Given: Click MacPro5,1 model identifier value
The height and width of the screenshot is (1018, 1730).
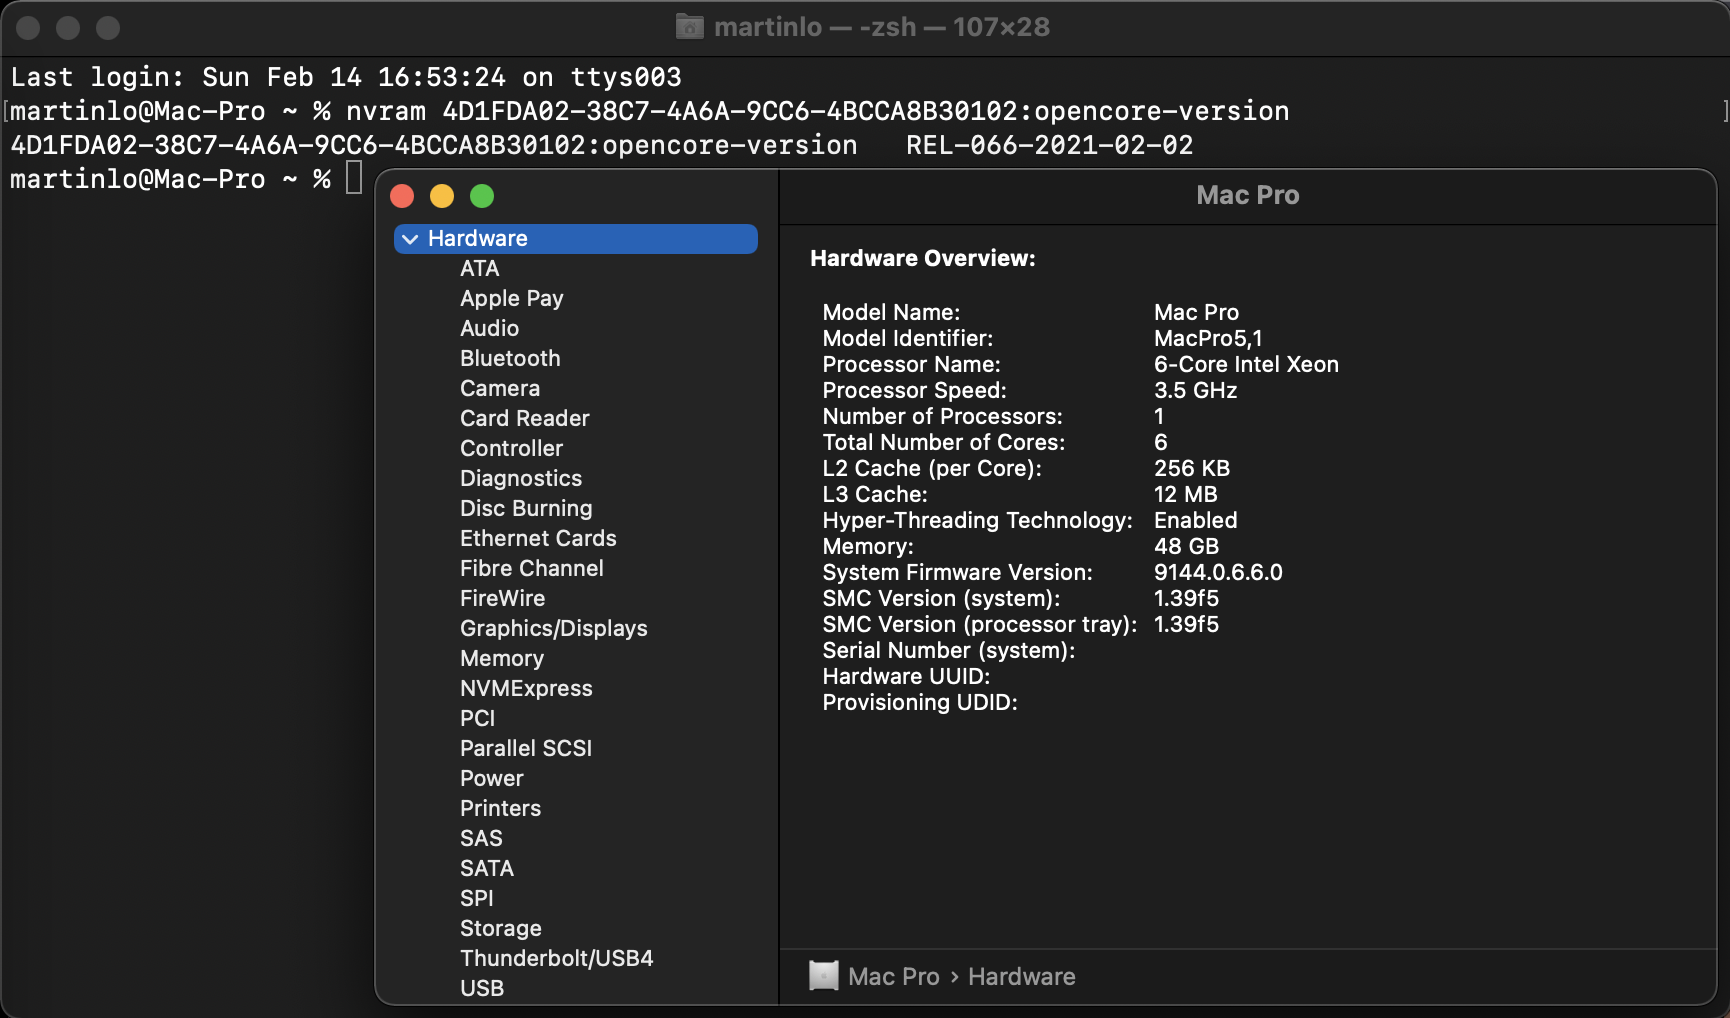Looking at the screenshot, I should tap(1208, 339).
